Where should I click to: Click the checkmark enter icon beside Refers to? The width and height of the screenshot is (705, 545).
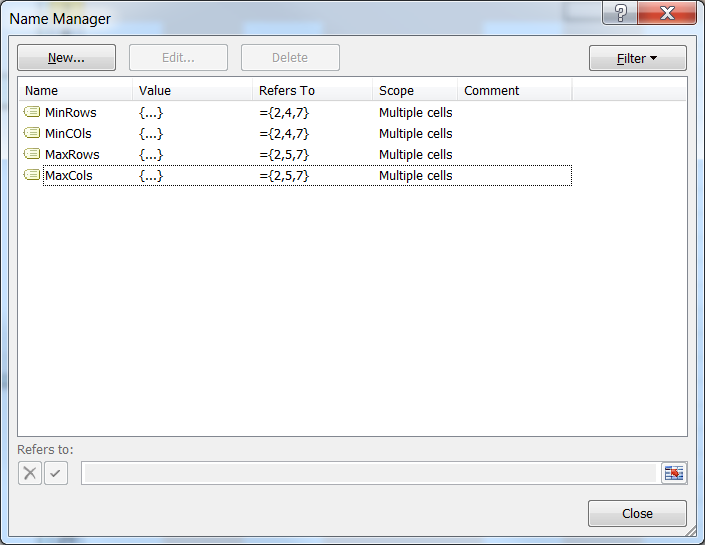[56, 473]
